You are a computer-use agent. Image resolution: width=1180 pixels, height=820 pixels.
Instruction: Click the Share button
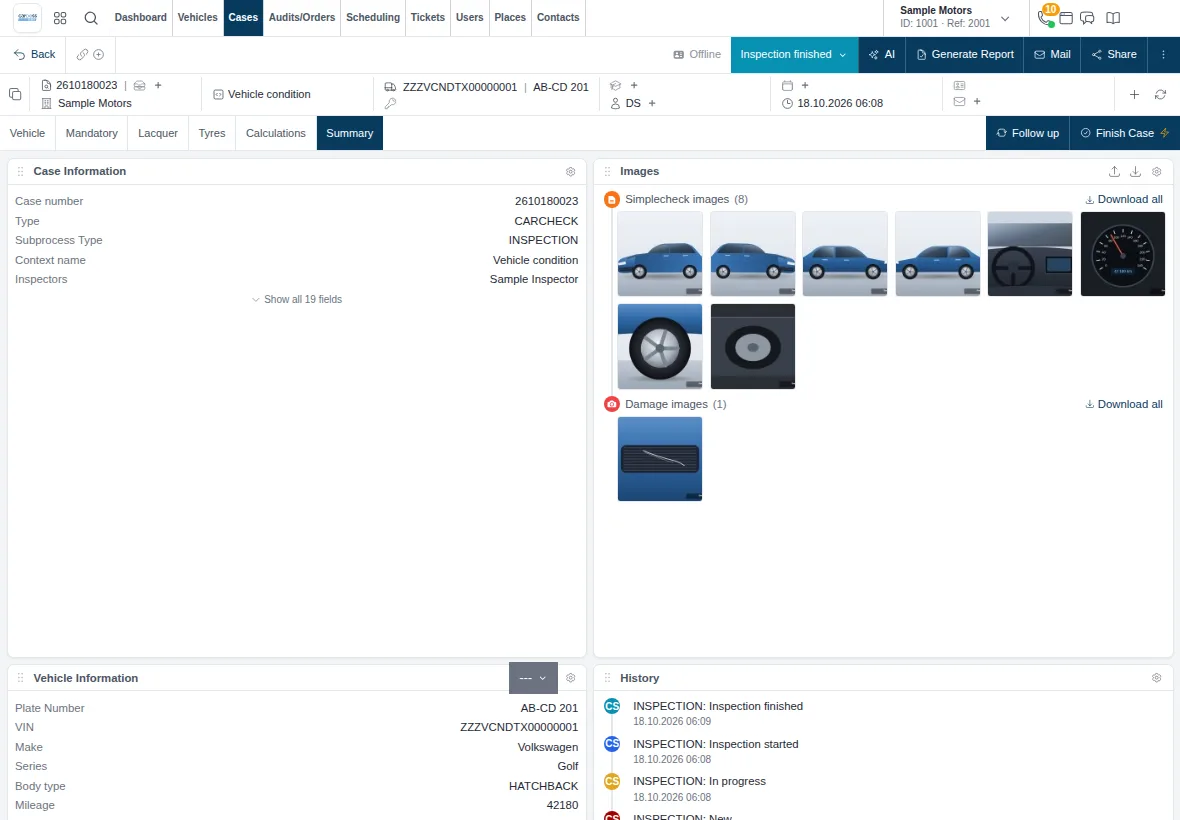tap(1114, 54)
